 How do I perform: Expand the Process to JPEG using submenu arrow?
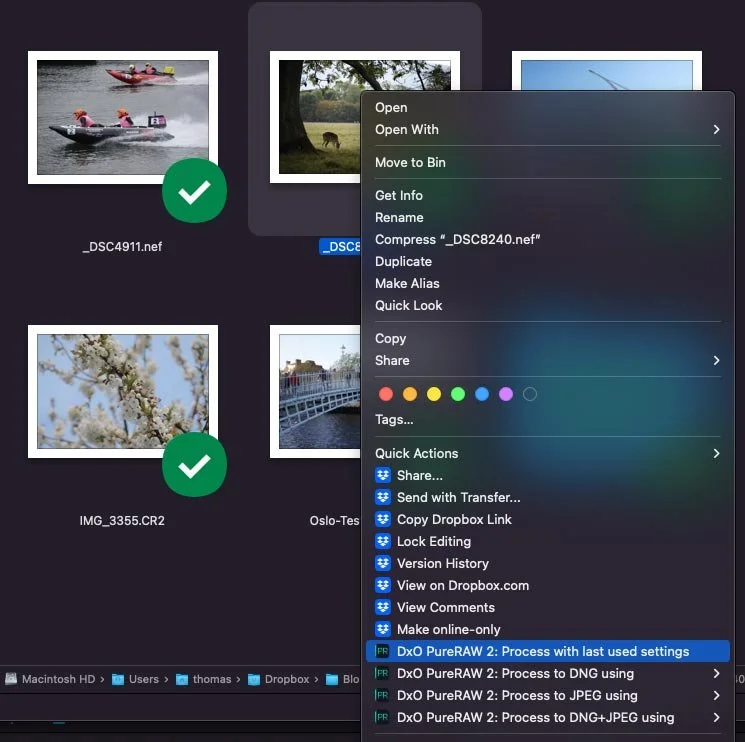[716, 695]
